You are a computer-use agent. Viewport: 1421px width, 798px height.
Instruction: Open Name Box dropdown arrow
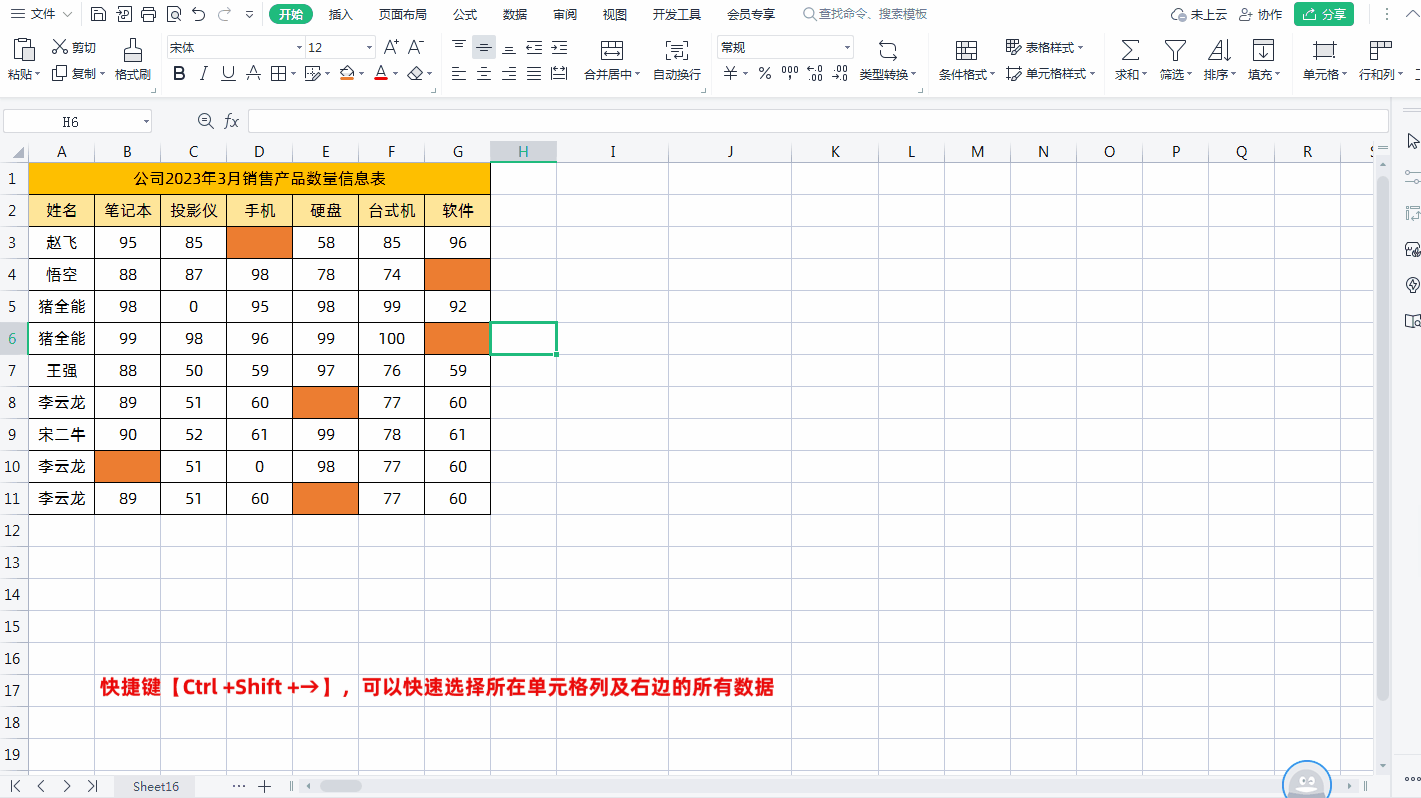146,122
